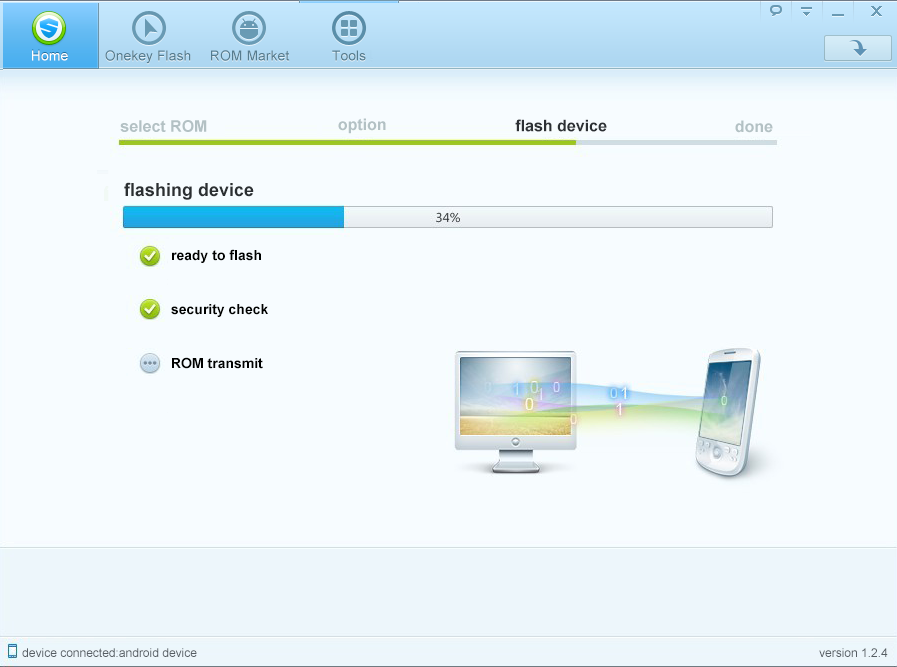Click the computer monitor illustration
This screenshot has width=897, height=667.
click(x=515, y=408)
